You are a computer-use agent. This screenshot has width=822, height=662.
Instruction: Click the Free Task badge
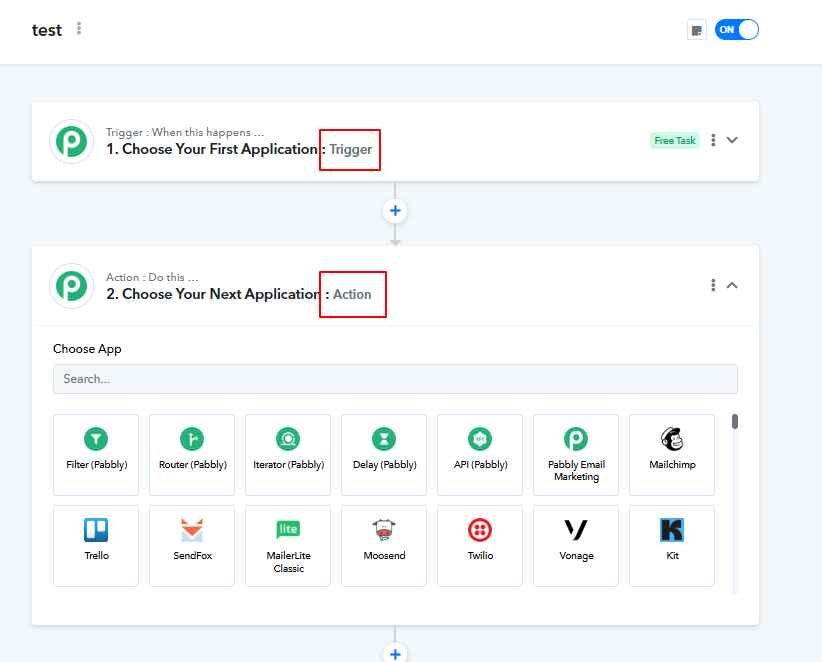[x=675, y=140]
